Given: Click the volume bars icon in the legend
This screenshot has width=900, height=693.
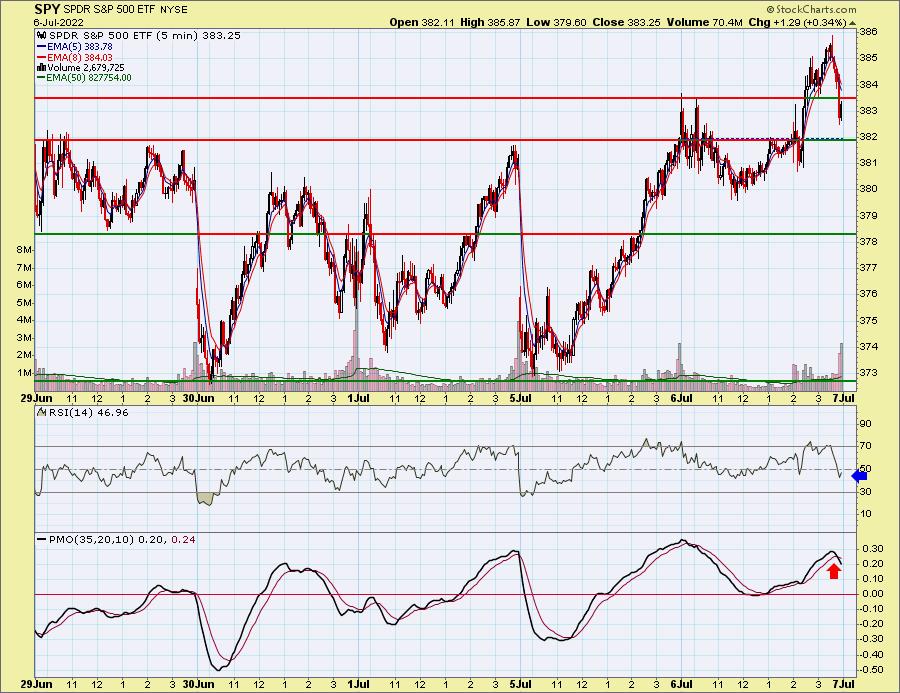Looking at the screenshot, I should pyautogui.click(x=41, y=68).
